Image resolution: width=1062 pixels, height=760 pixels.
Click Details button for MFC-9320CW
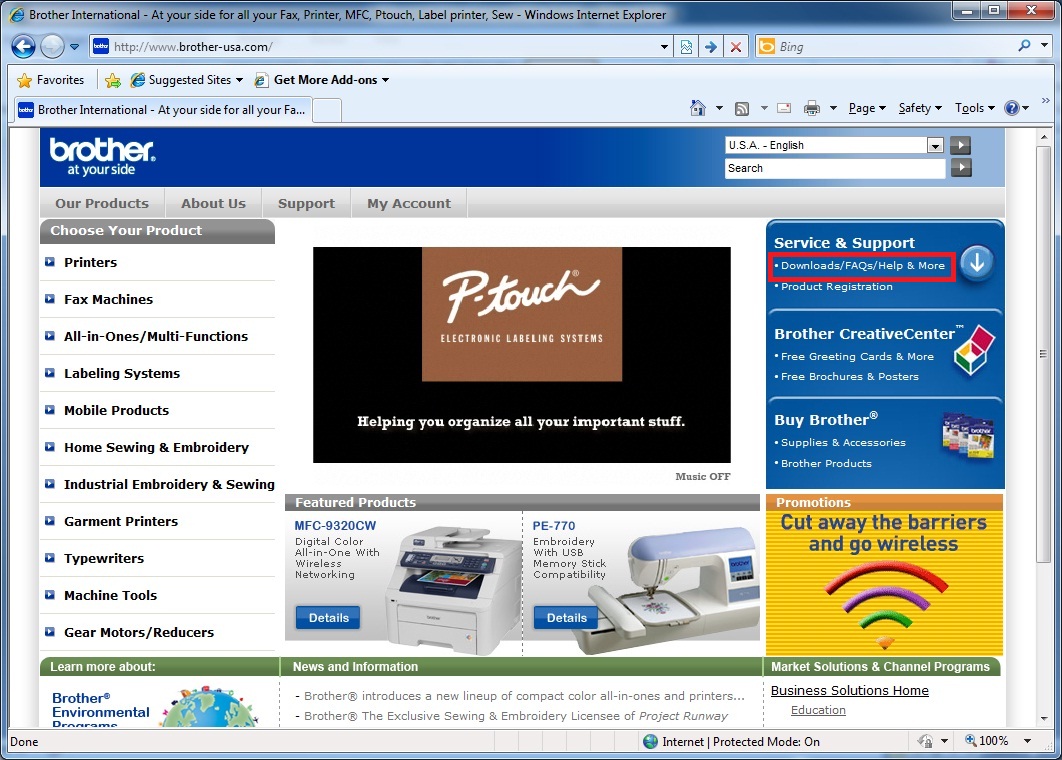coord(328,618)
